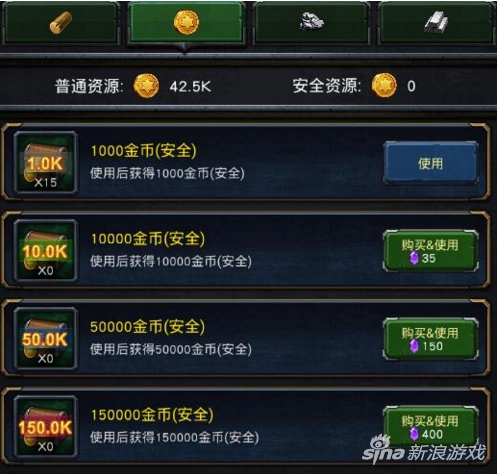Select the gold coin resource tab
Screen dimensions: 497x474
click(186, 23)
